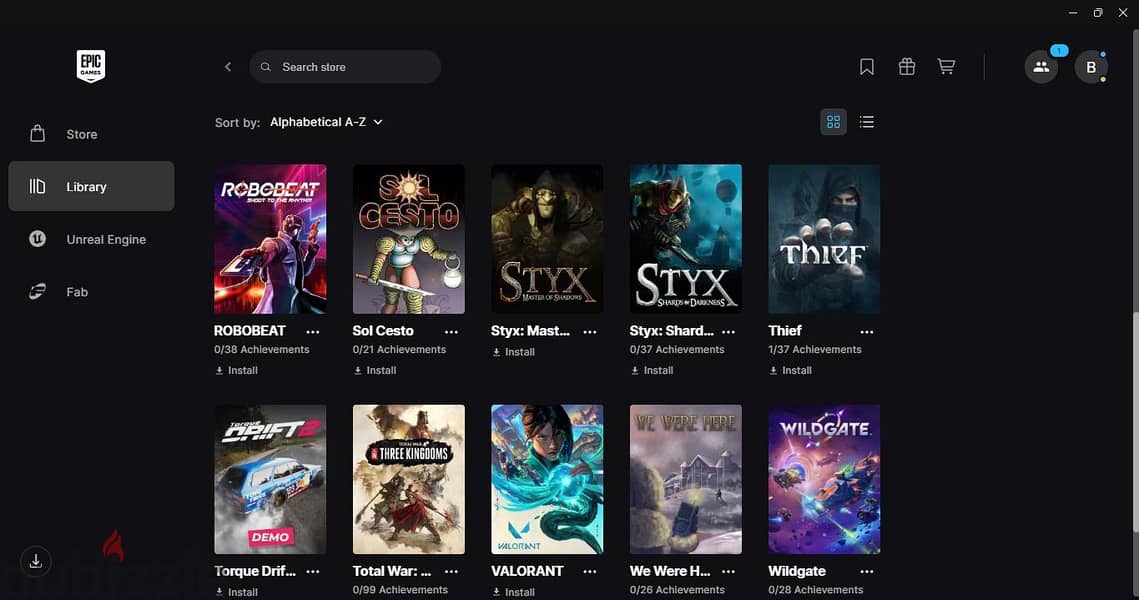1139x600 pixels.
Task: Open the gift box icon
Action: pyautogui.click(x=907, y=67)
